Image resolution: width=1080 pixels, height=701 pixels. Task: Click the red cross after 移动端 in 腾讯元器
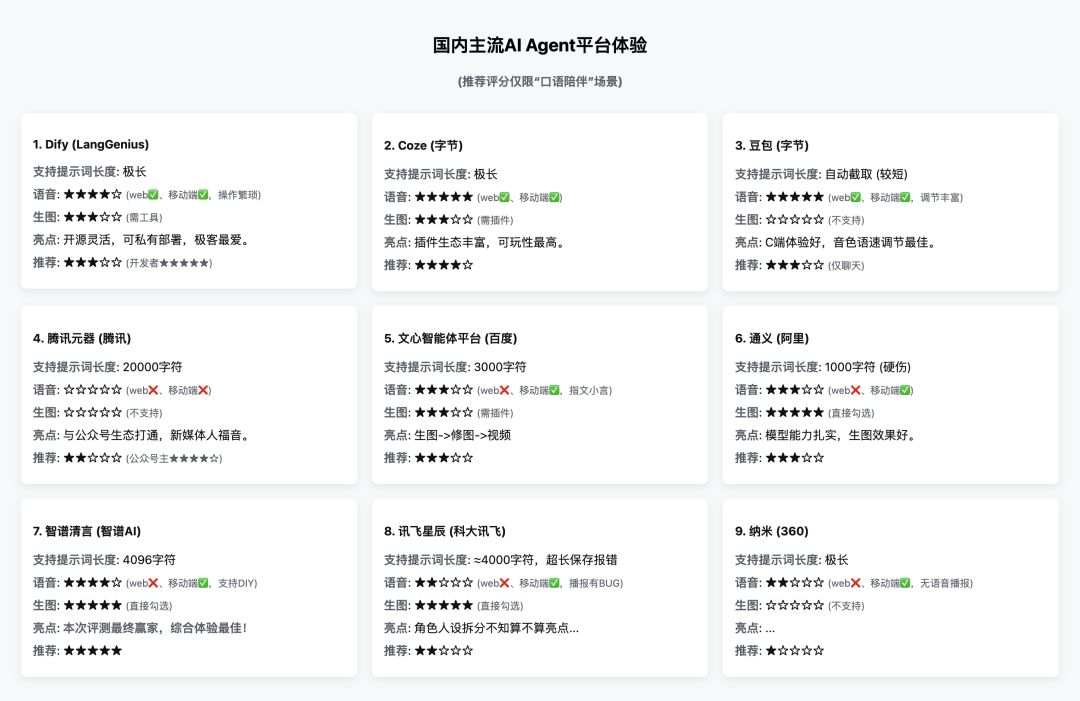coord(203,390)
